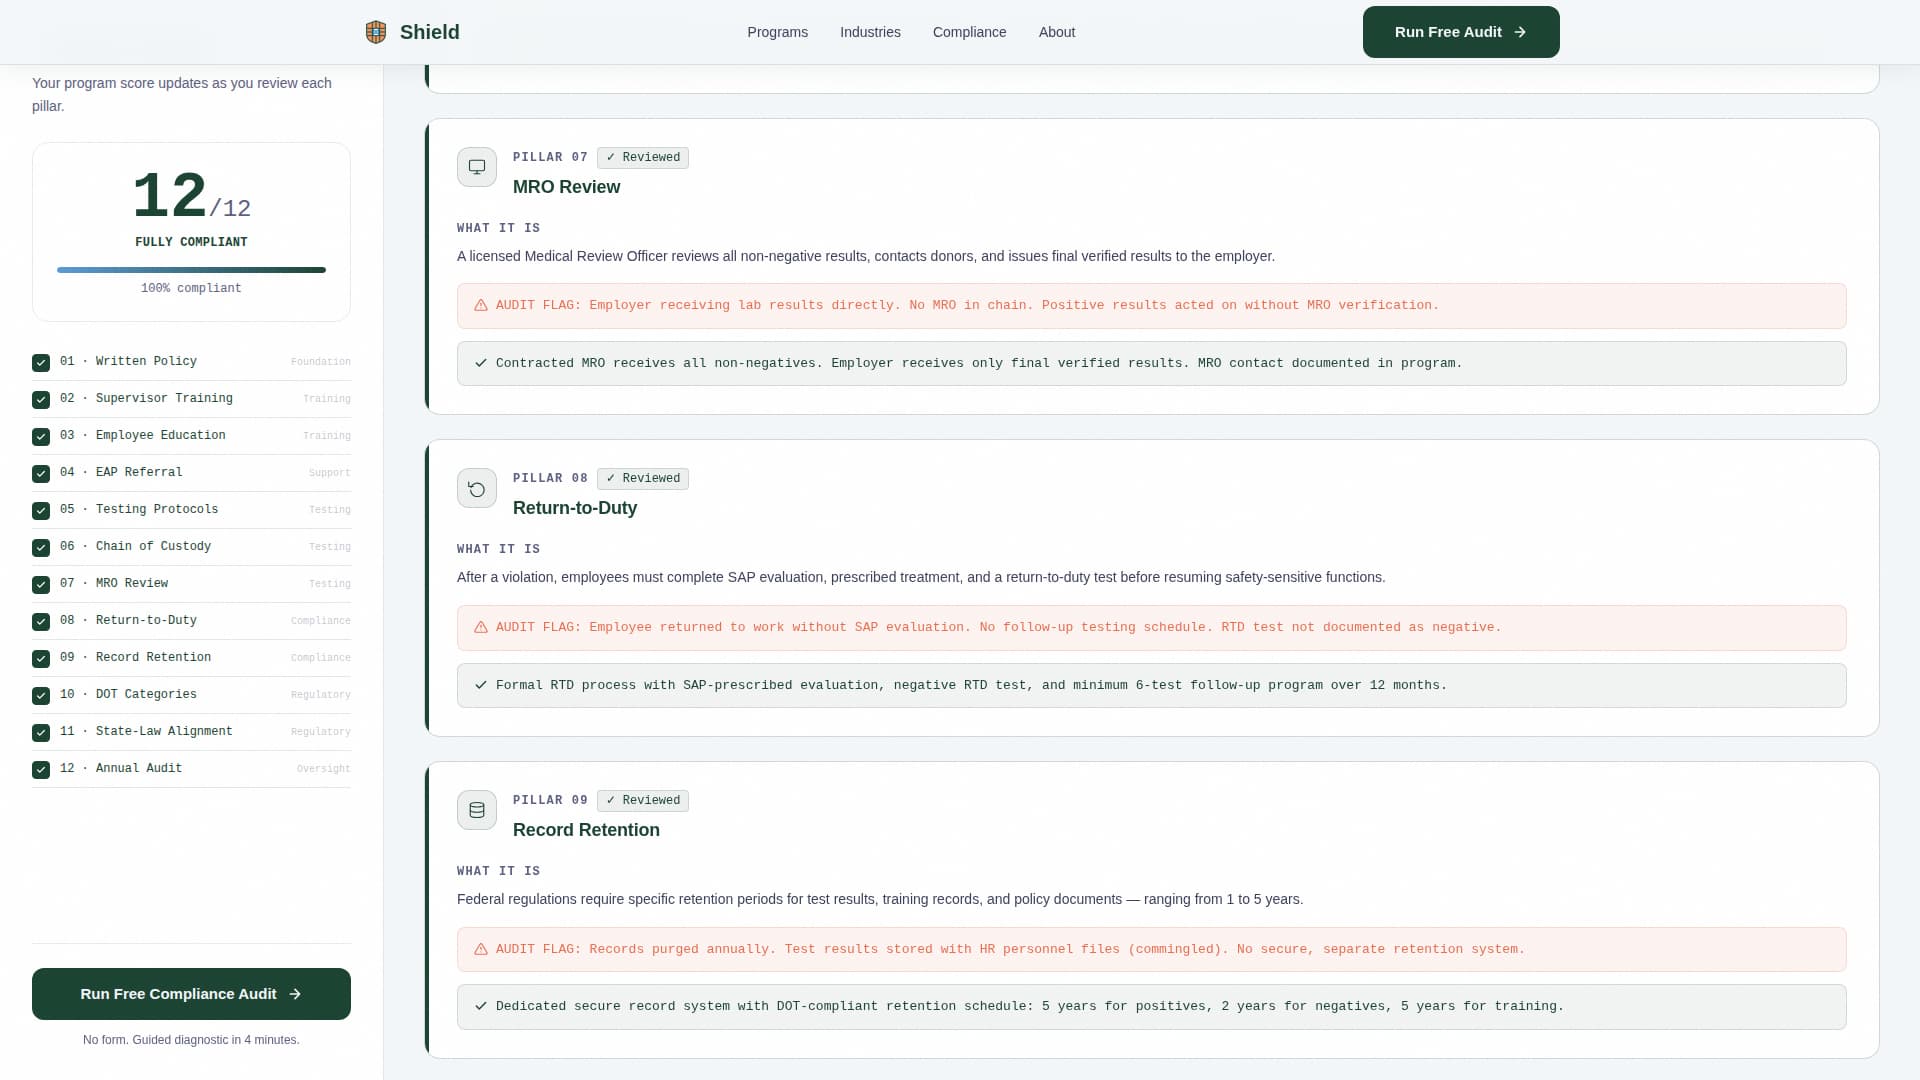The width and height of the screenshot is (1920, 1080).
Task: Click the 'Foundation' tag beside Written Policy
Action: click(320, 362)
